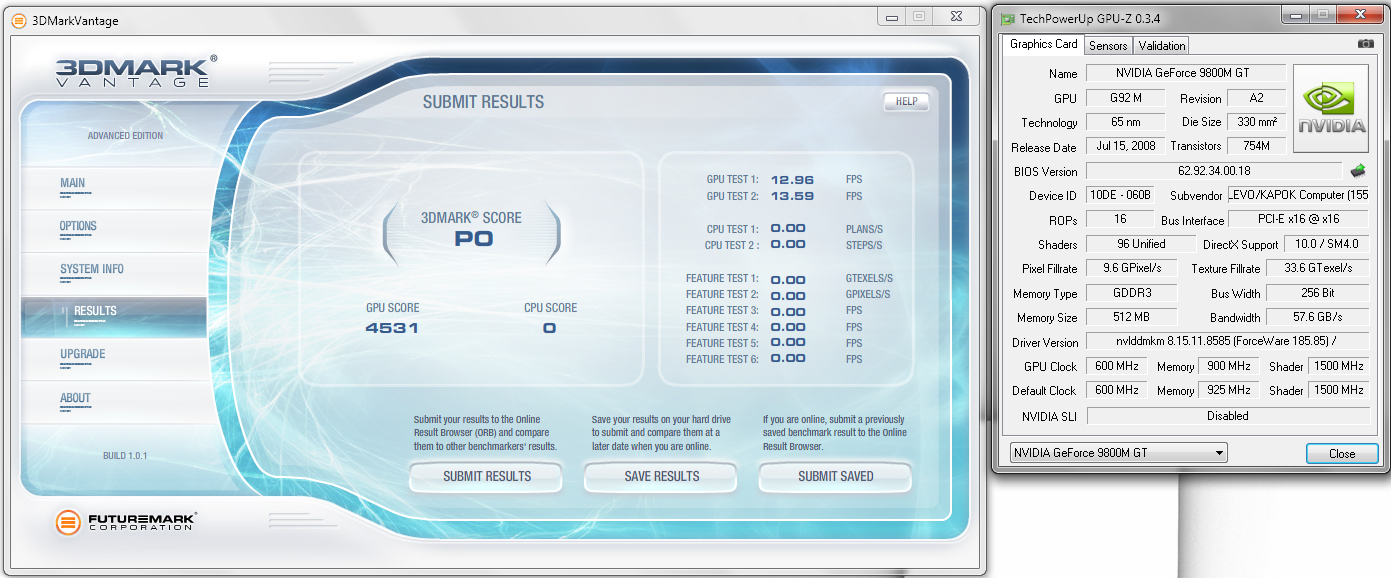1391x578 pixels.
Task: Click the Memory Type value GDDR3
Action: pyautogui.click(x=1132, y=293)
